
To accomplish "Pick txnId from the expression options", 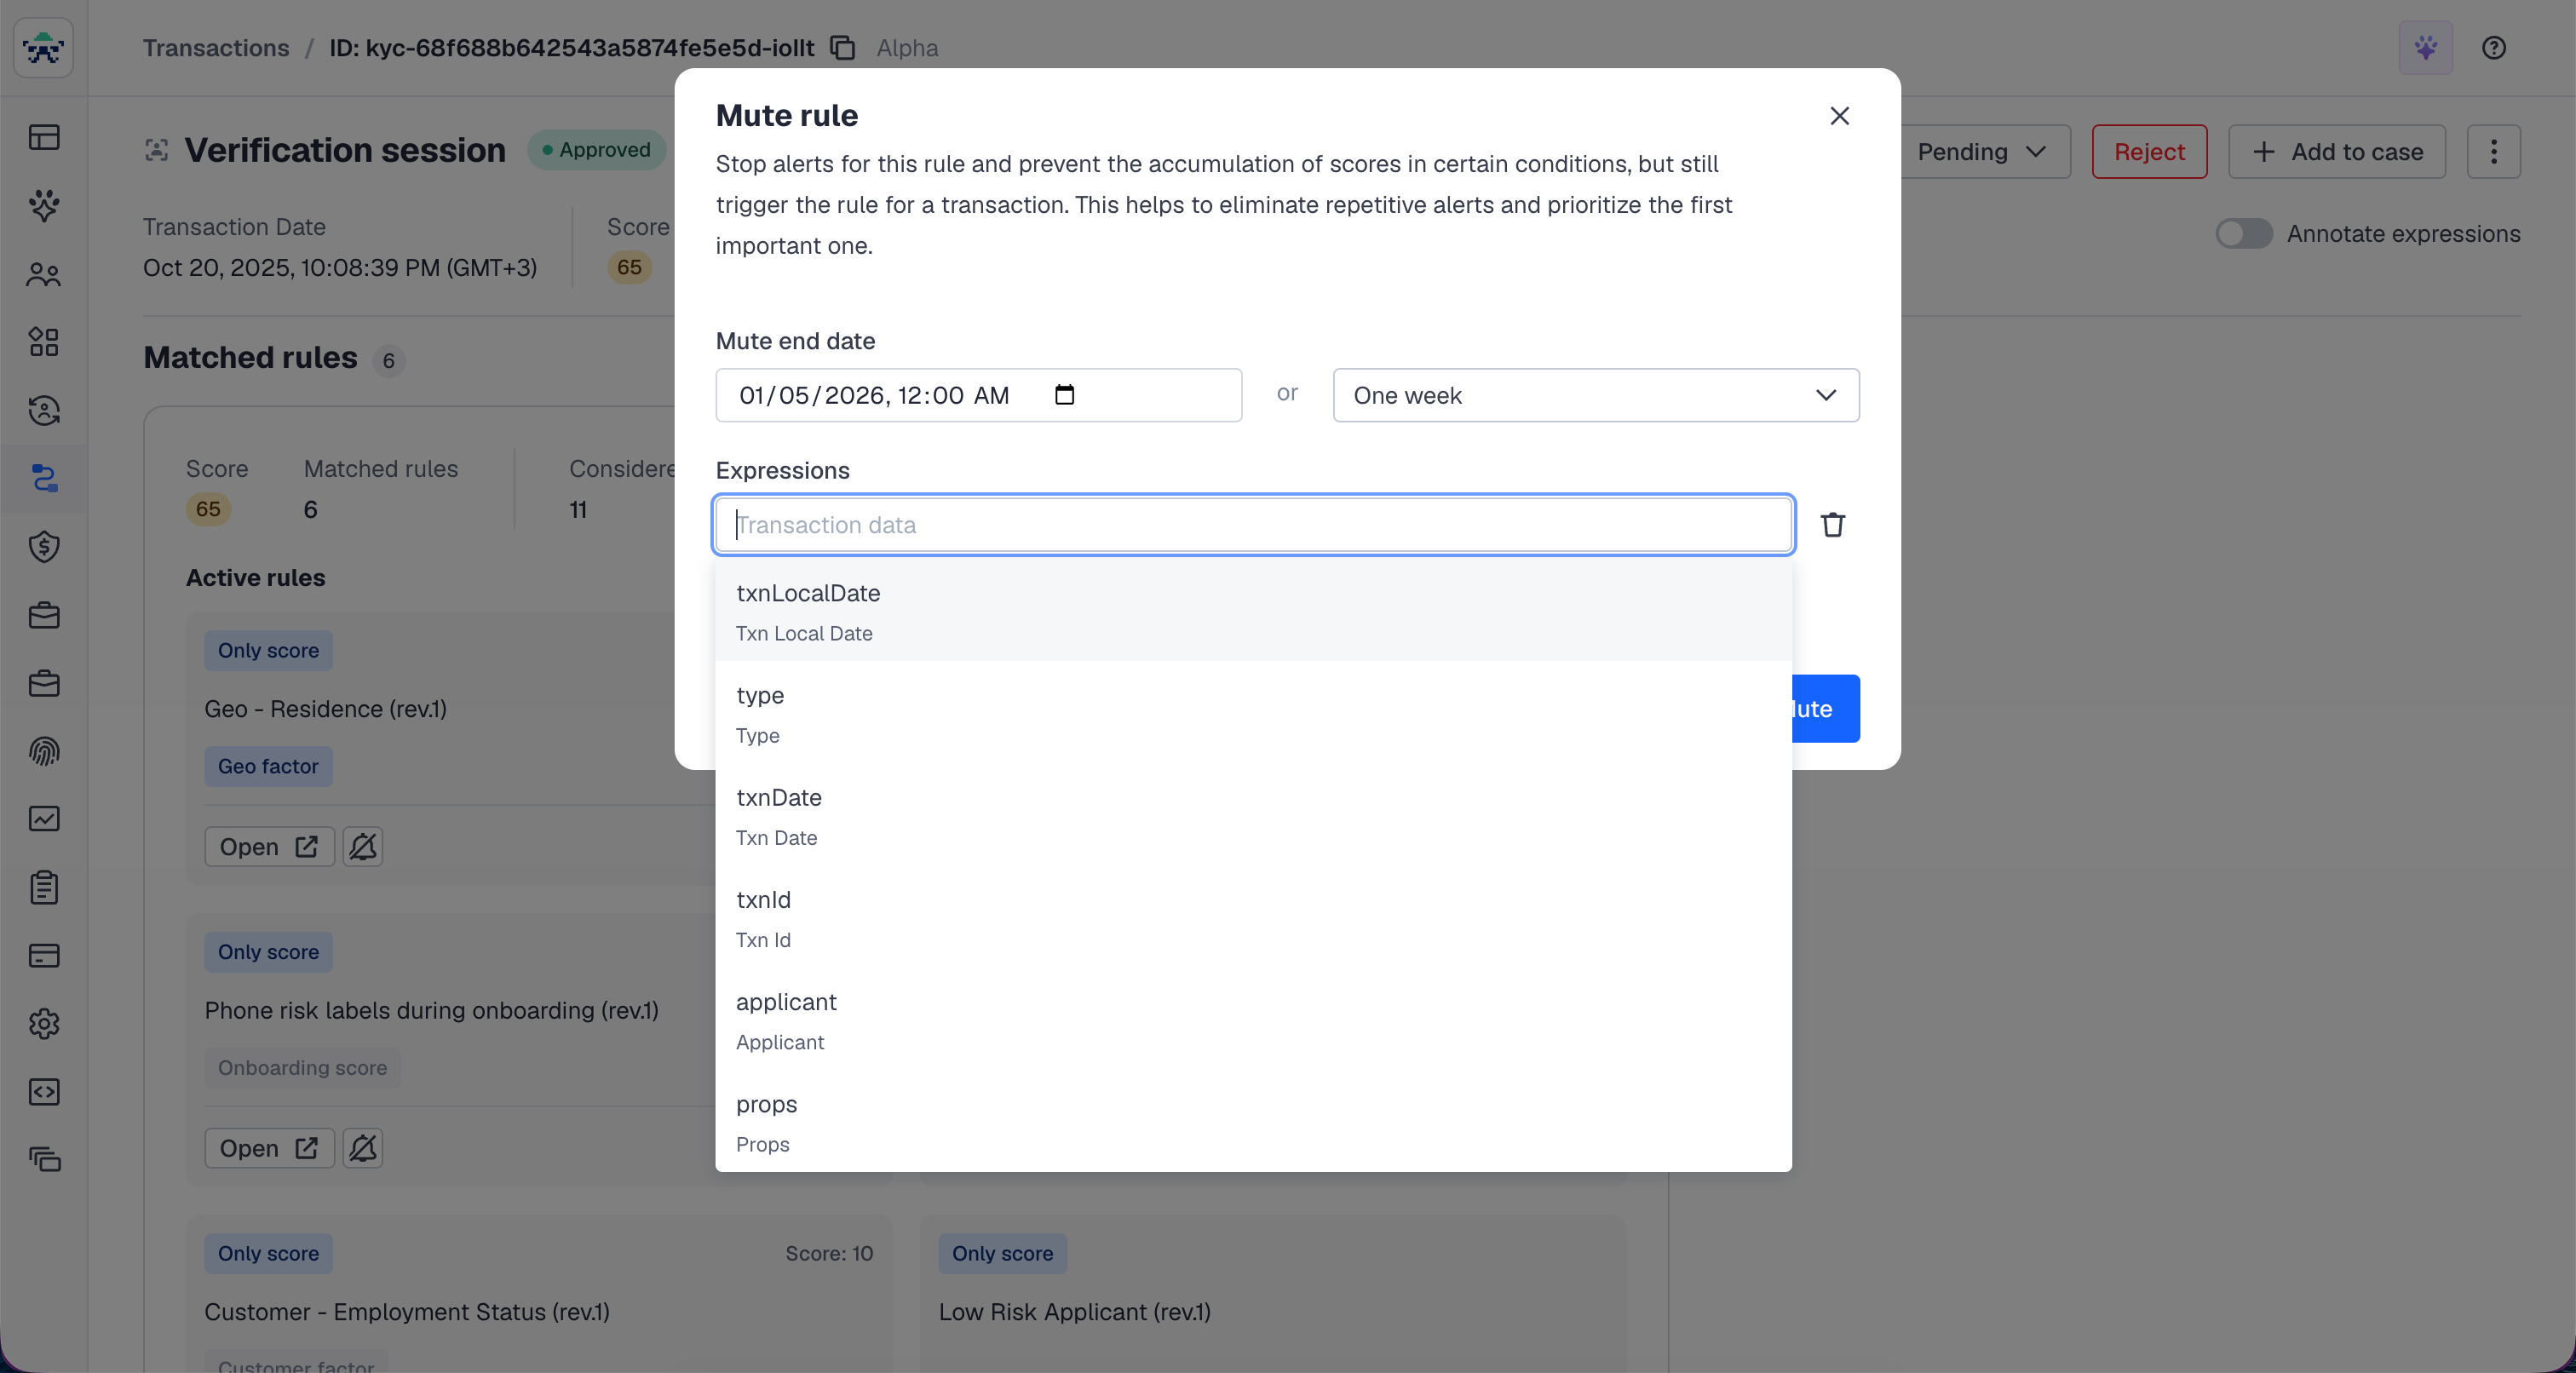I will pos(1252,918).
